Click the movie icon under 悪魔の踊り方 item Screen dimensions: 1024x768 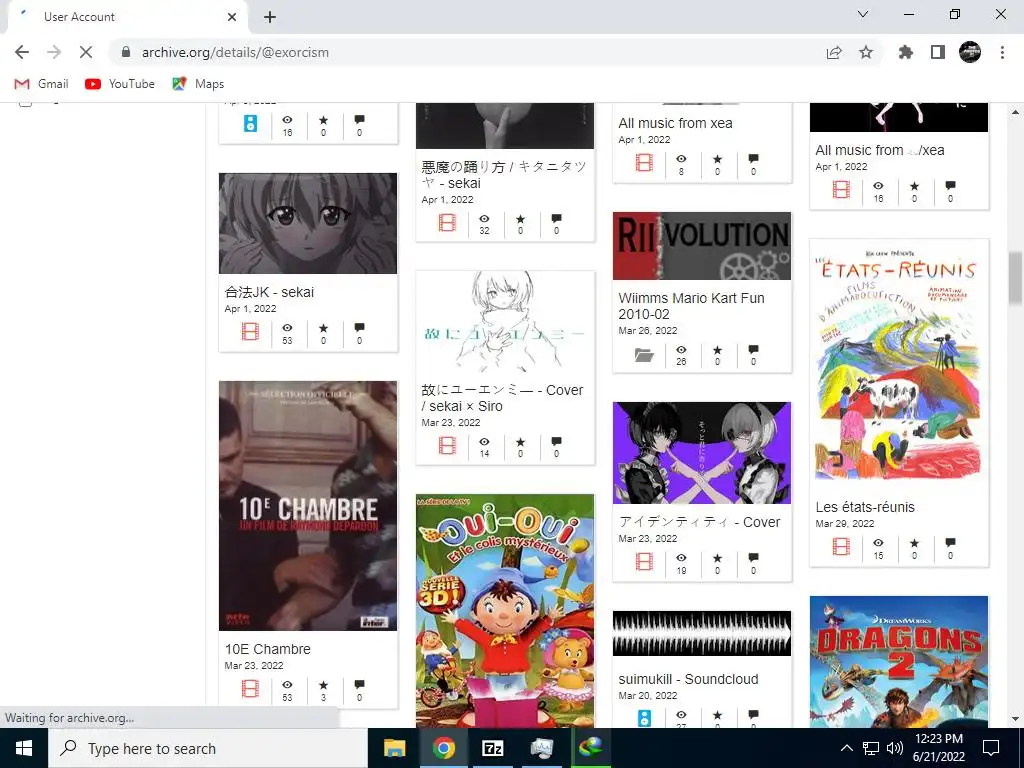pos(447,223)
